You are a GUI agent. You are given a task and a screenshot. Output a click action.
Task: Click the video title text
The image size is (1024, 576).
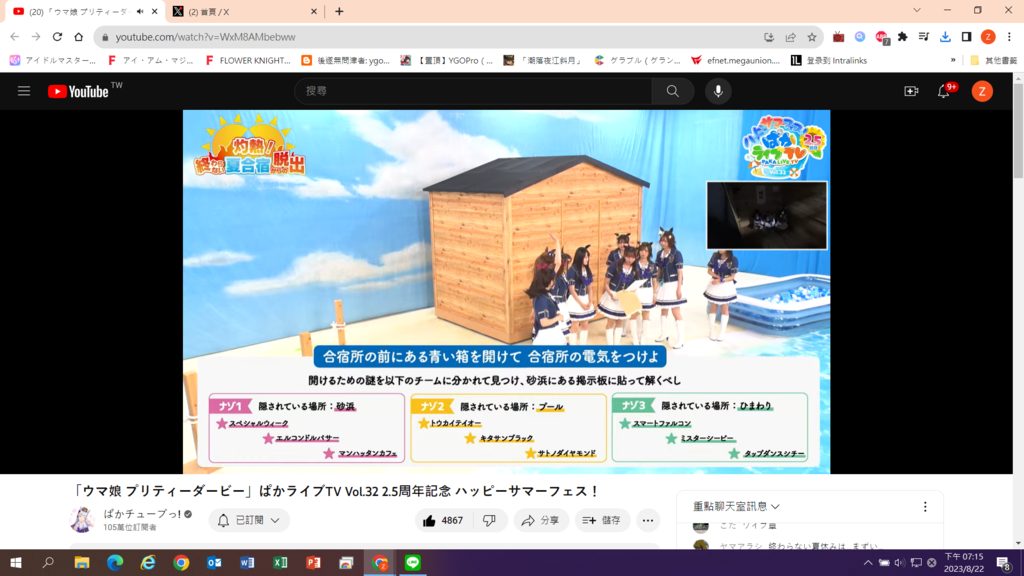pos(335,491)
